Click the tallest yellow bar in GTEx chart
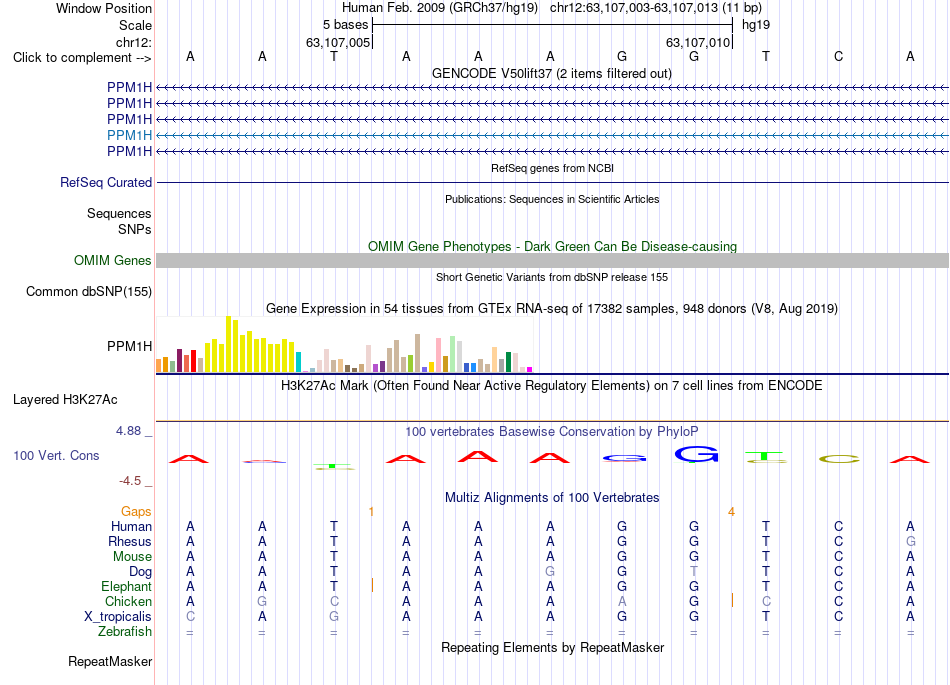 pyautogui.click(x=228, y=344)
